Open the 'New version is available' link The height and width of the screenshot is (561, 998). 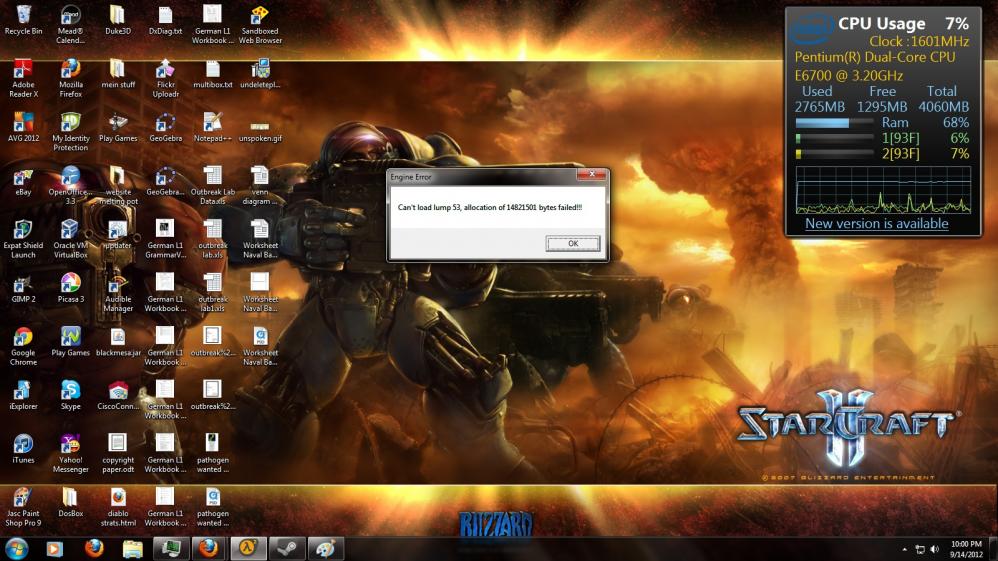pos(876,224)
